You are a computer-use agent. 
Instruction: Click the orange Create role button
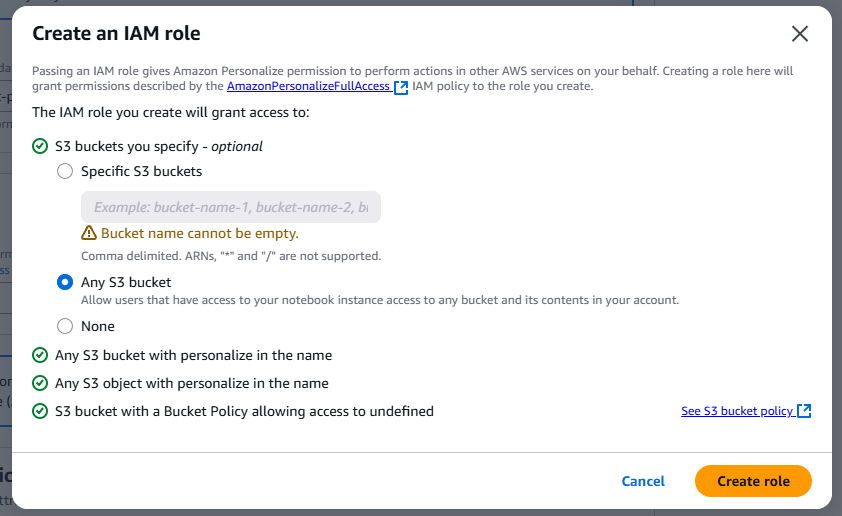[x=753, y=481]
